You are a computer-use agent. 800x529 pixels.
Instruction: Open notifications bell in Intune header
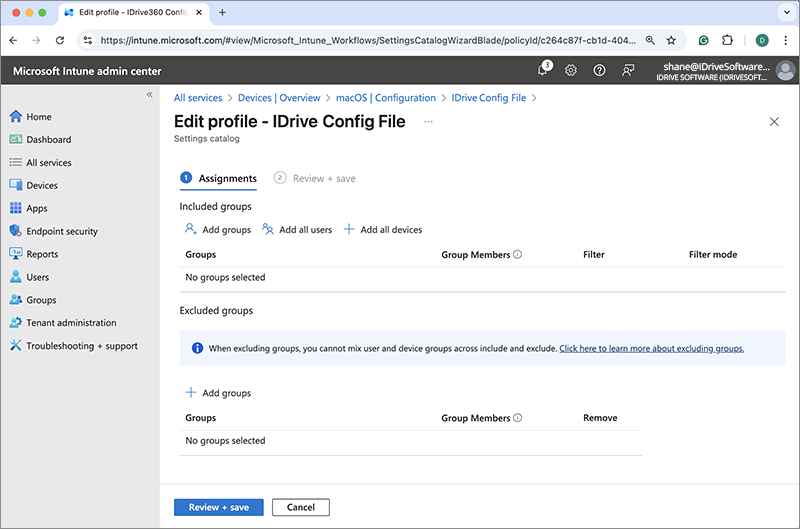click(x=543, y=70)
